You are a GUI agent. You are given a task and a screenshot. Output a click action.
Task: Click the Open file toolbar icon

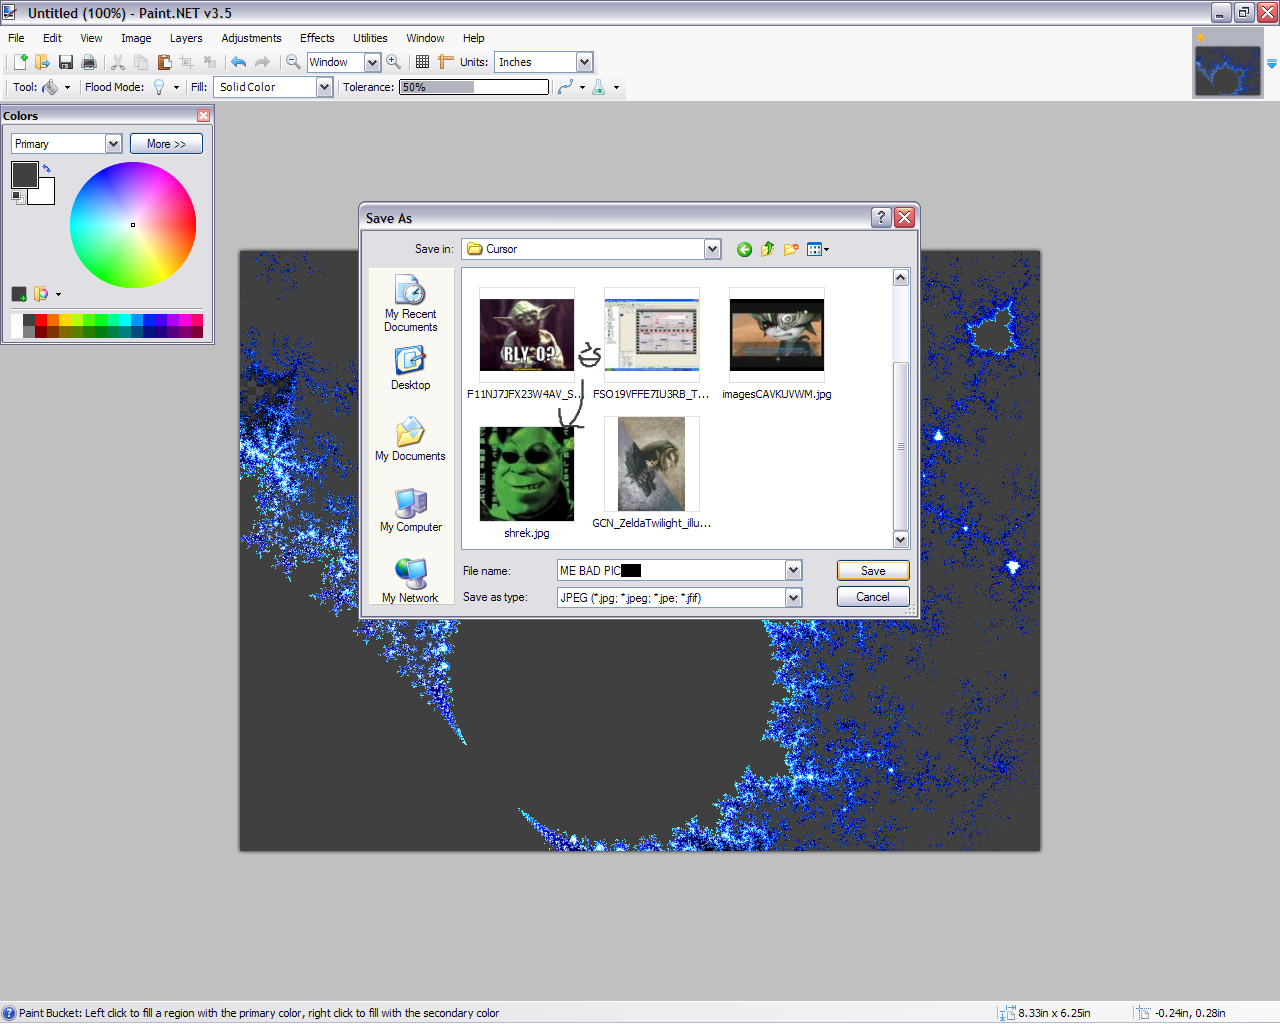[x=42, y=62]
